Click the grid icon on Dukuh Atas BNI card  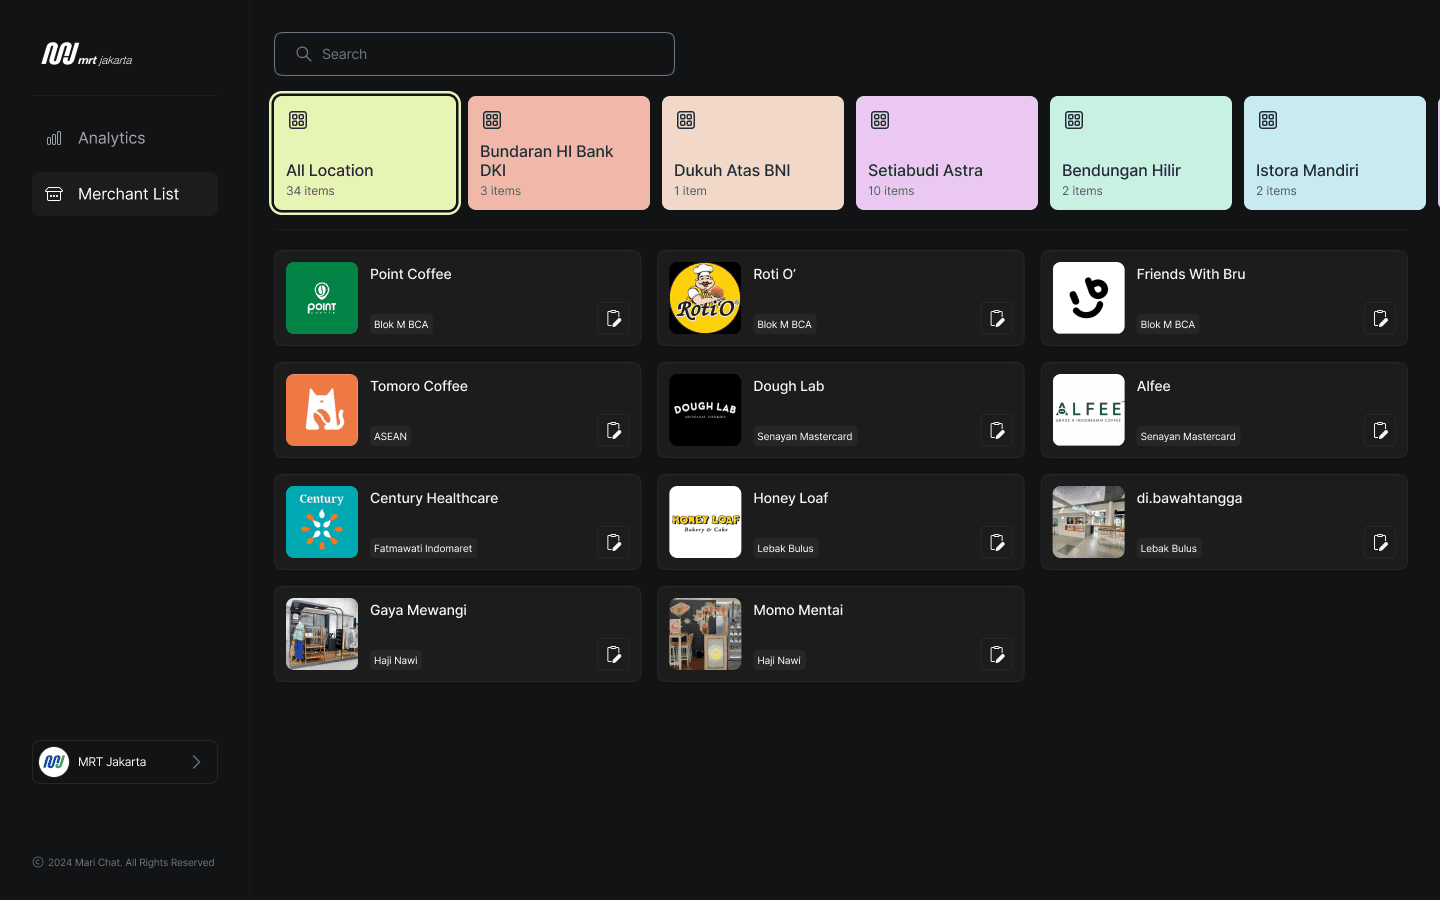[686, 120]
